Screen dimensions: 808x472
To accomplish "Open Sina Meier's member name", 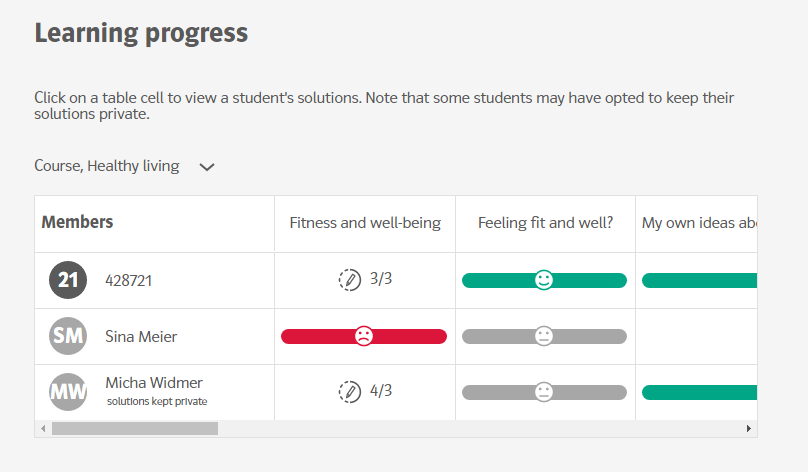I will [141, 337].
